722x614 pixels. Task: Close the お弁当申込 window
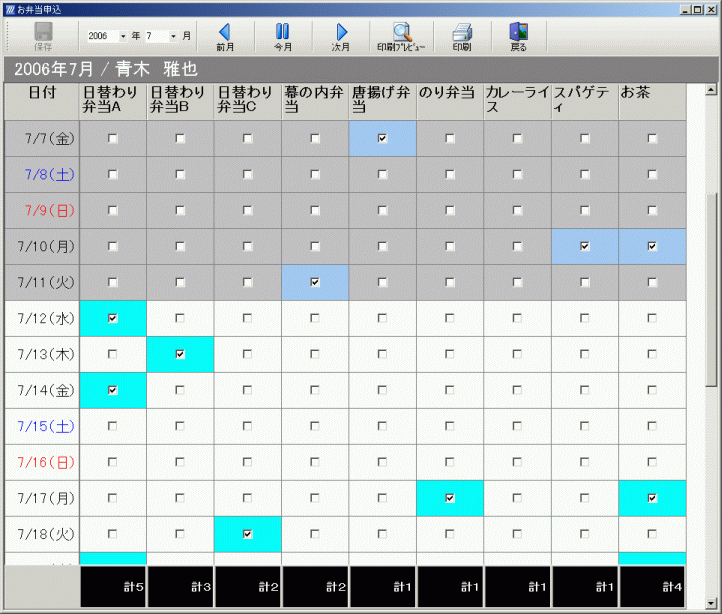[x=711, y=10]
